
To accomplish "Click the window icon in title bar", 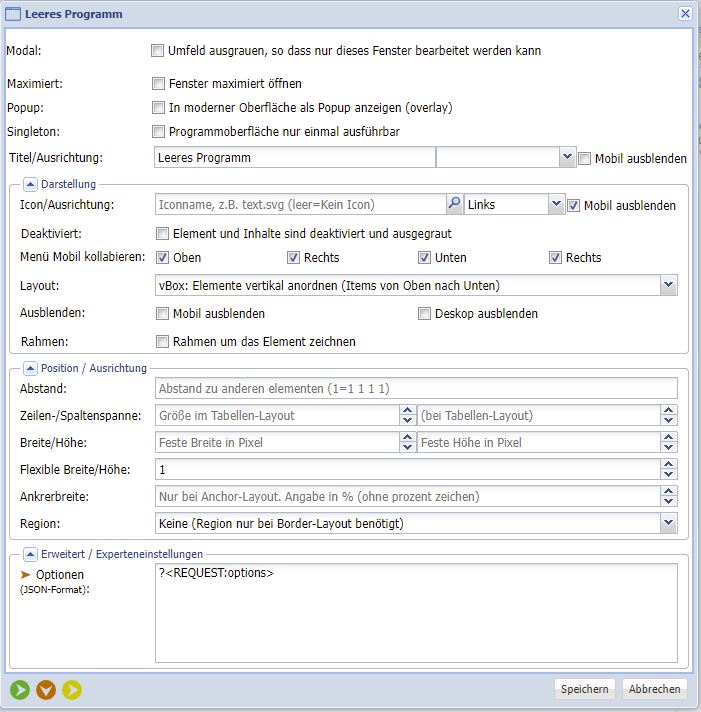I will [13, 14].
